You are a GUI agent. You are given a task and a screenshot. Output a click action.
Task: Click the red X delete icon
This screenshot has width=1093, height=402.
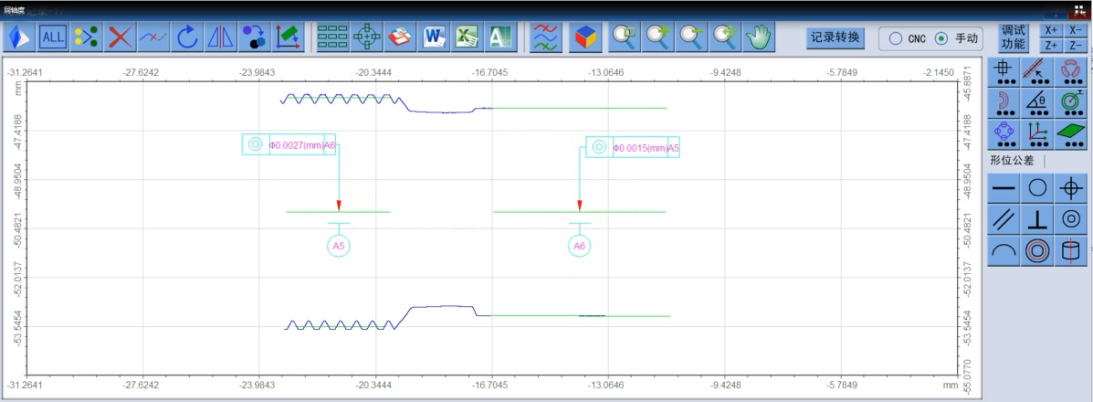coord(120,38)
